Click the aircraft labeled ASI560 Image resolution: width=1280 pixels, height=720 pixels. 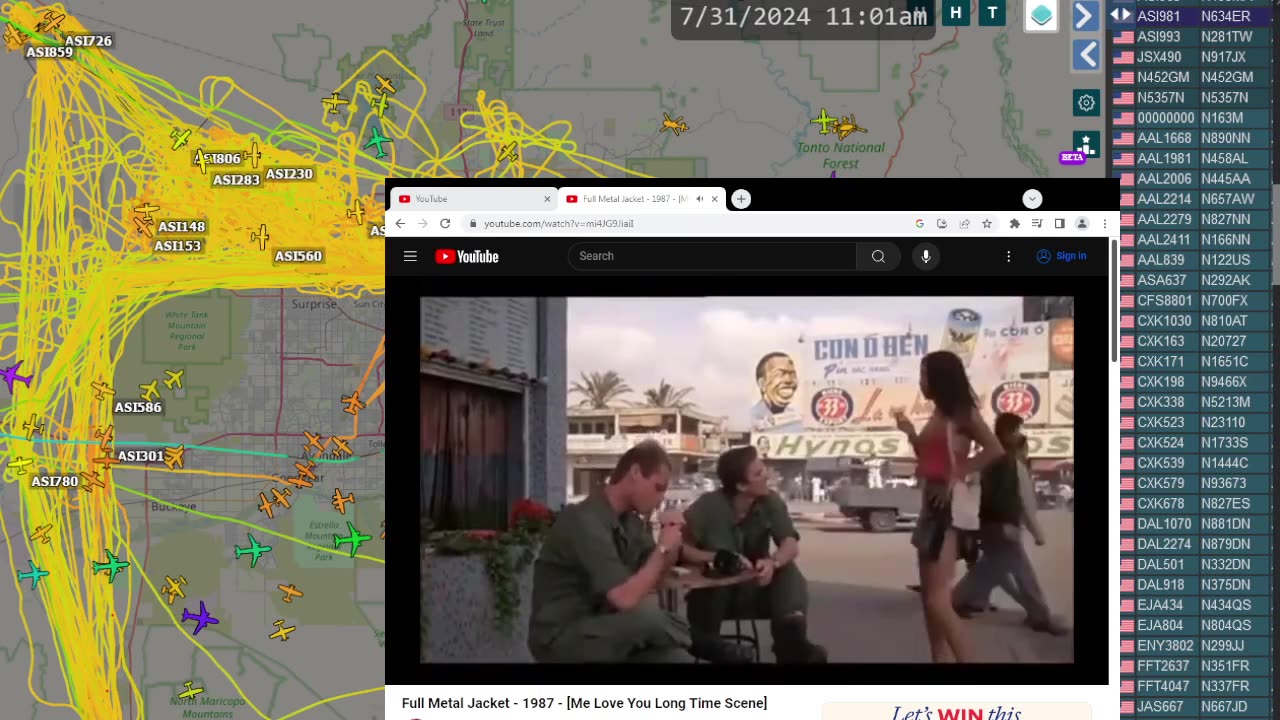point(261,237)
